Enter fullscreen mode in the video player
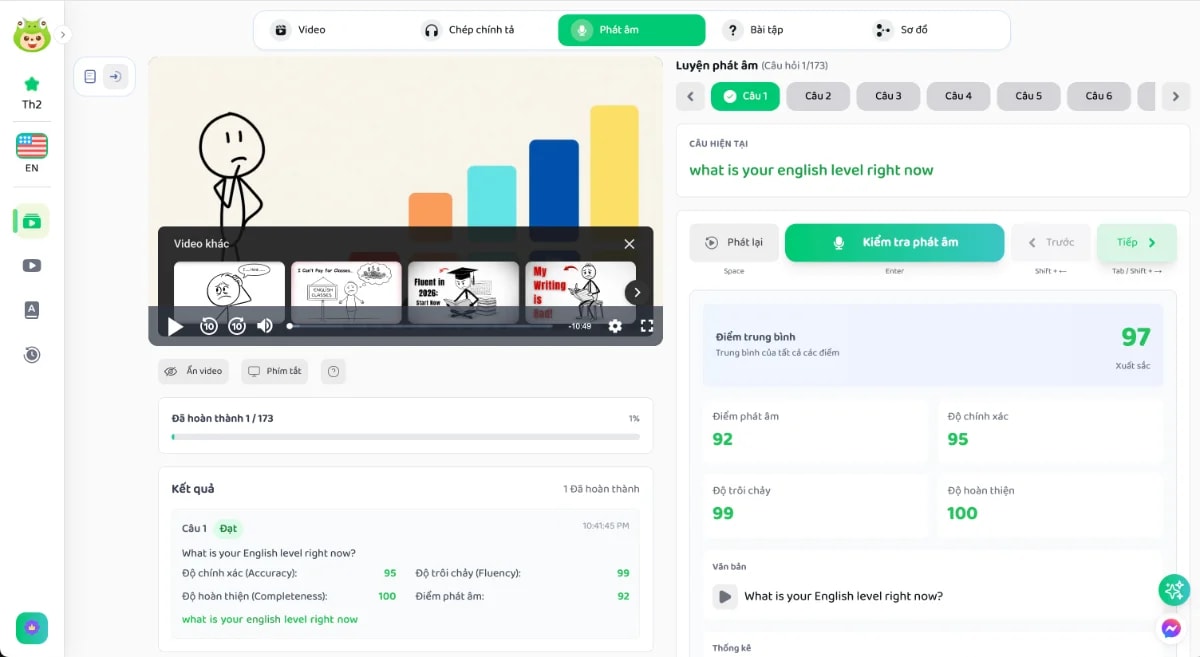1200x657 pixels. pos(647,326)
